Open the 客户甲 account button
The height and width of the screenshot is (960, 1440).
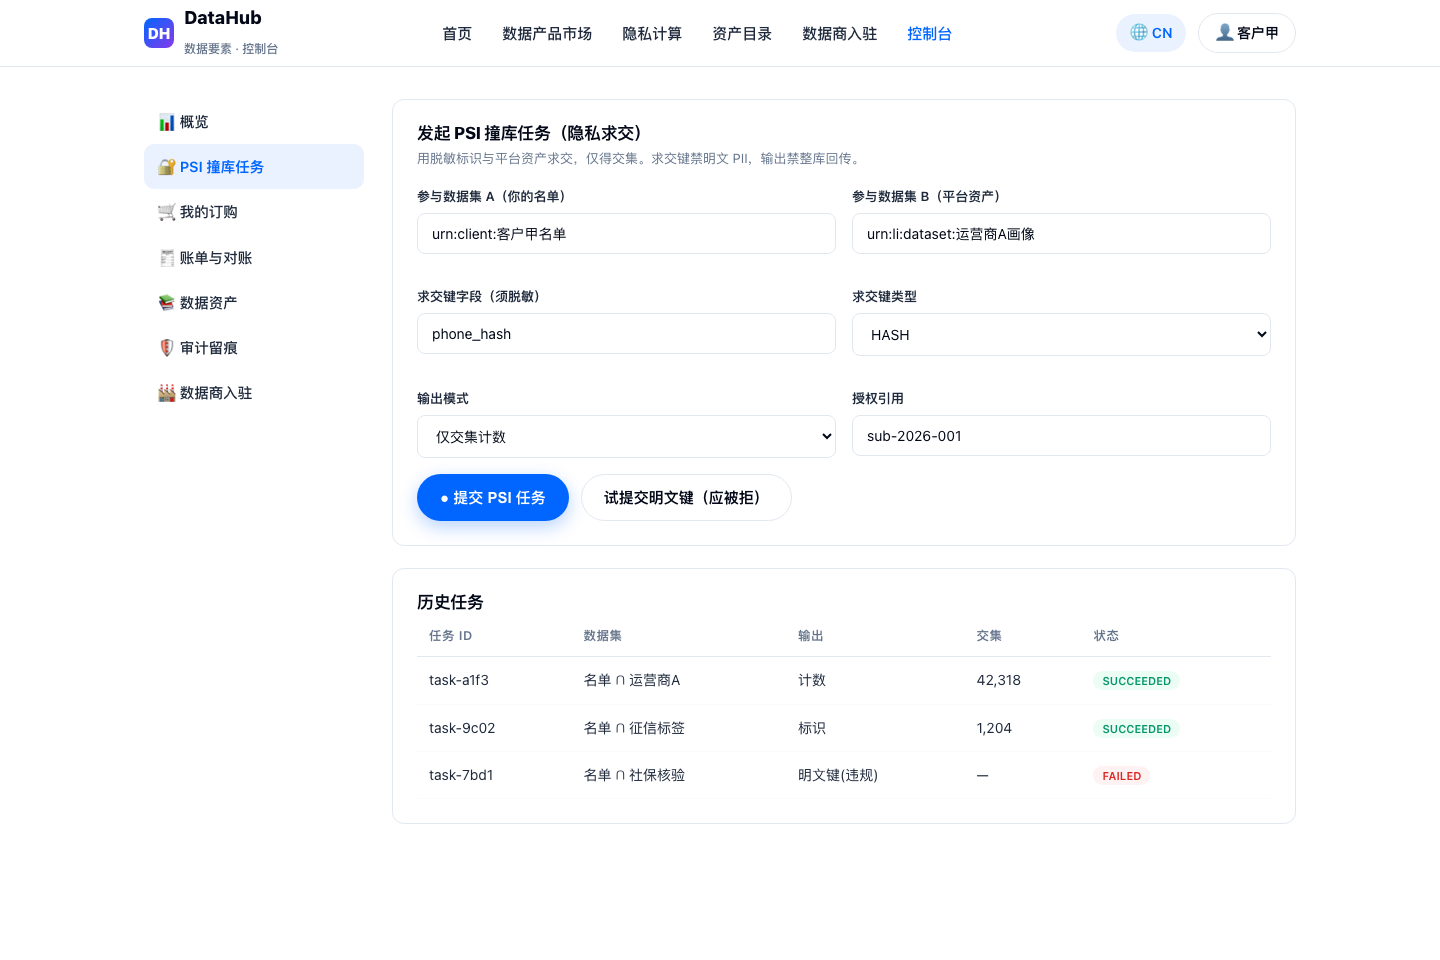1247,33
